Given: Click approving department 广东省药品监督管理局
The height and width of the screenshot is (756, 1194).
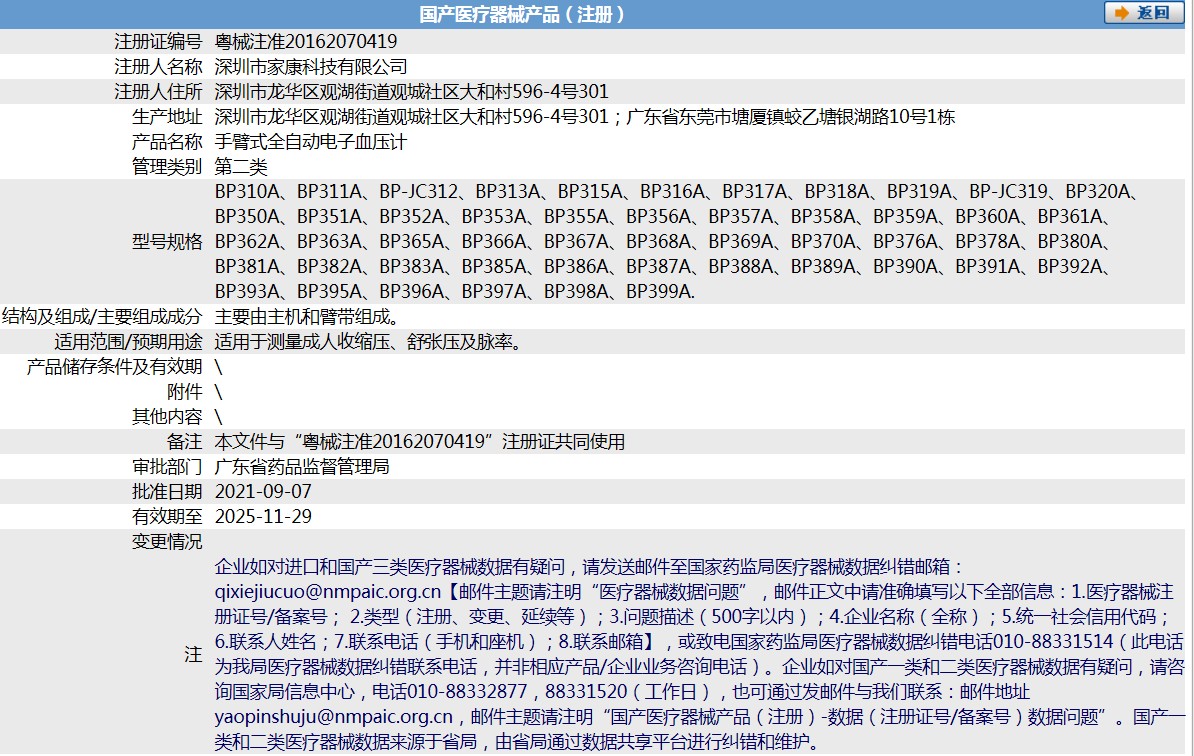Looking at the screenshot, I should [x=302, y=467].
